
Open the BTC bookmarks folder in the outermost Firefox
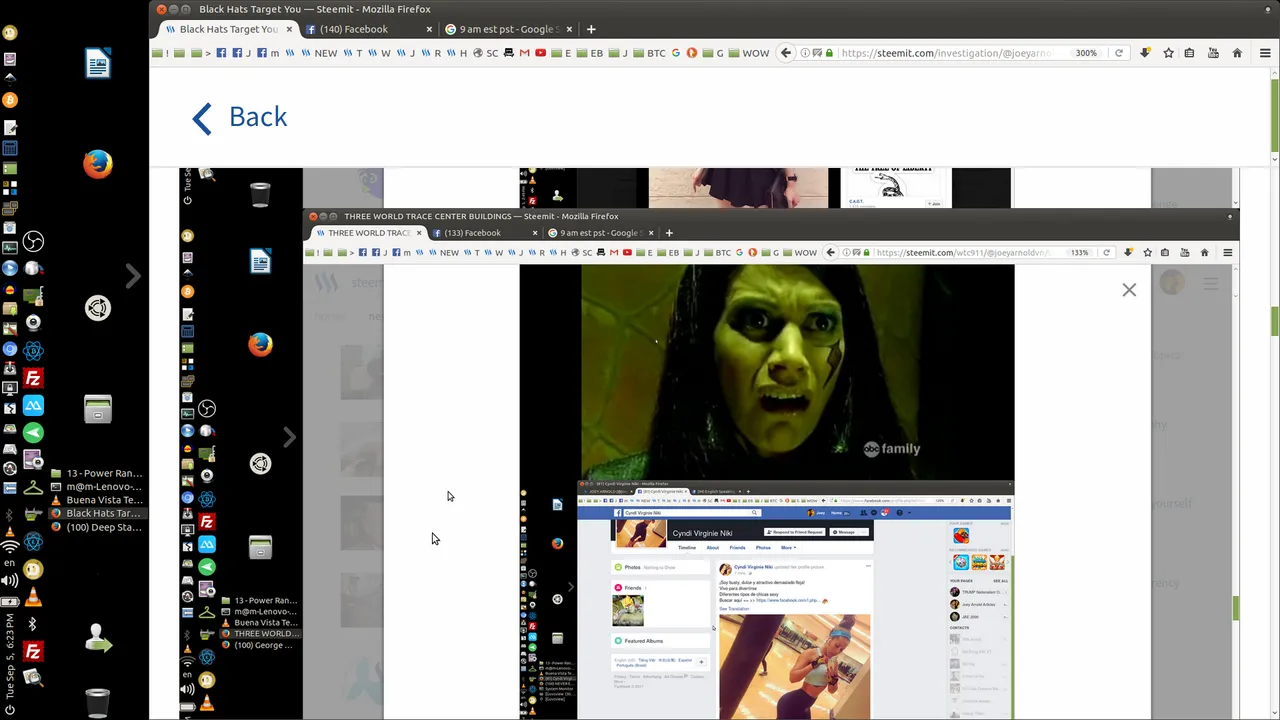[x=648, y=53]
